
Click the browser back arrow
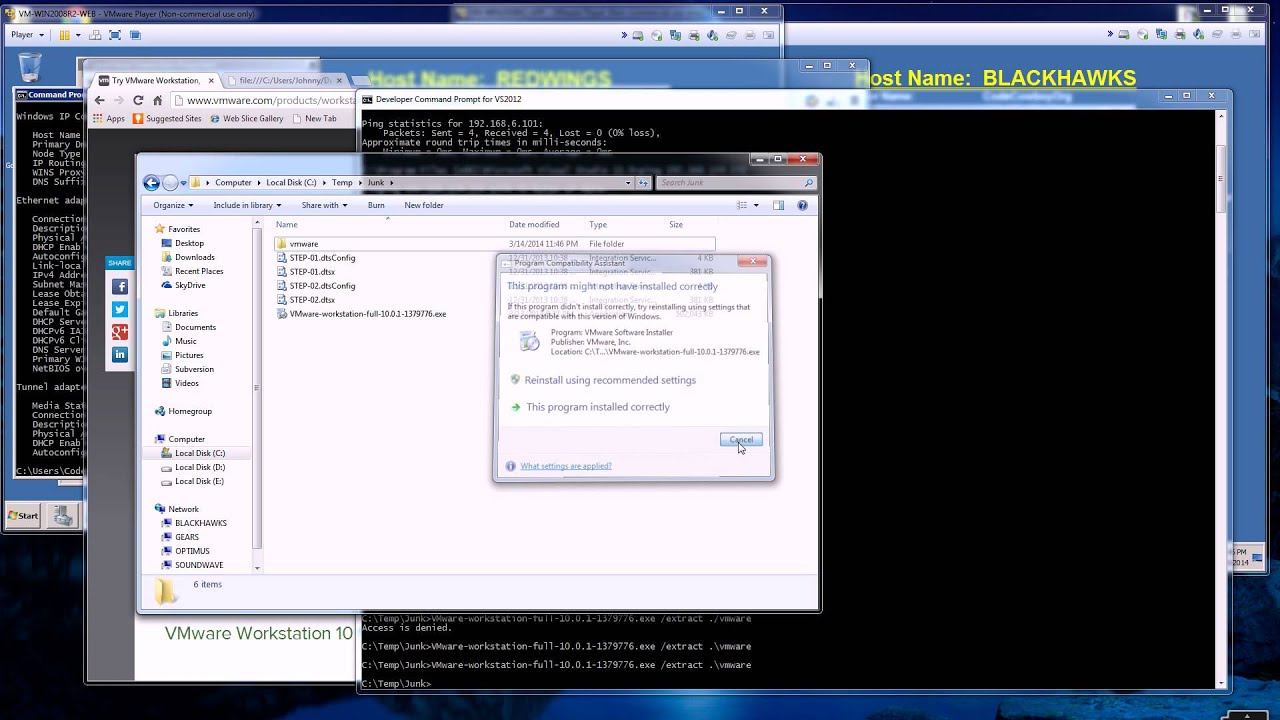point(99,100)
